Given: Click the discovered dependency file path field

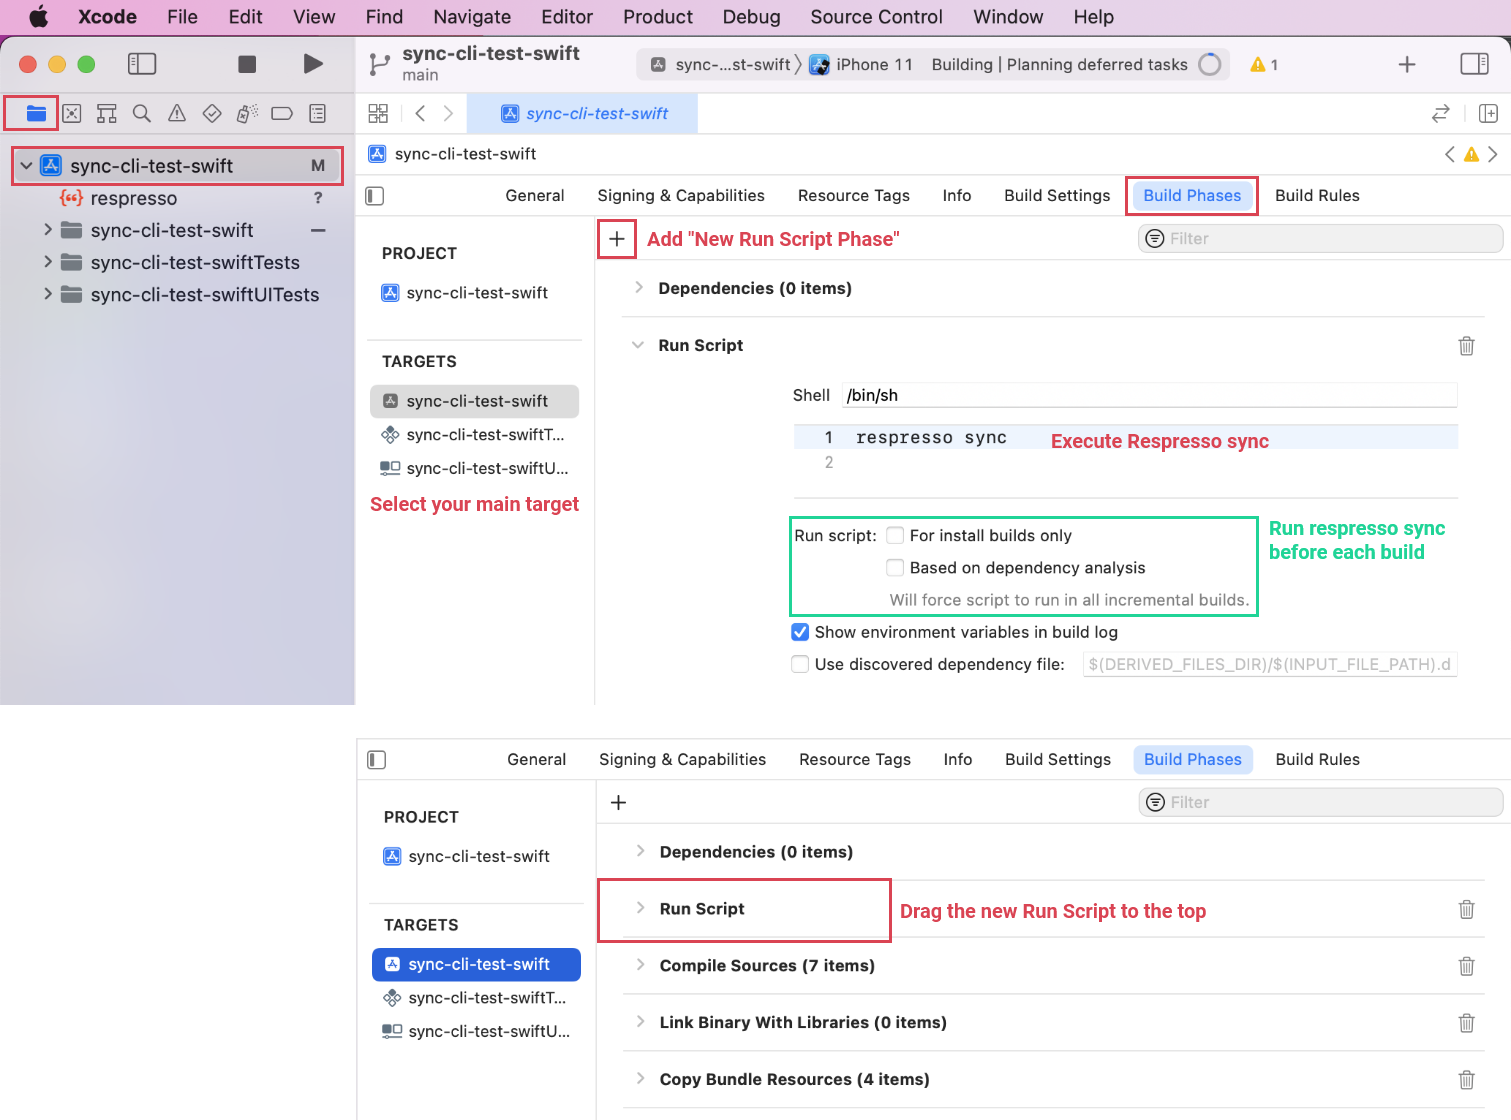Looking at the screenshot, I should tap(1269, 664).
